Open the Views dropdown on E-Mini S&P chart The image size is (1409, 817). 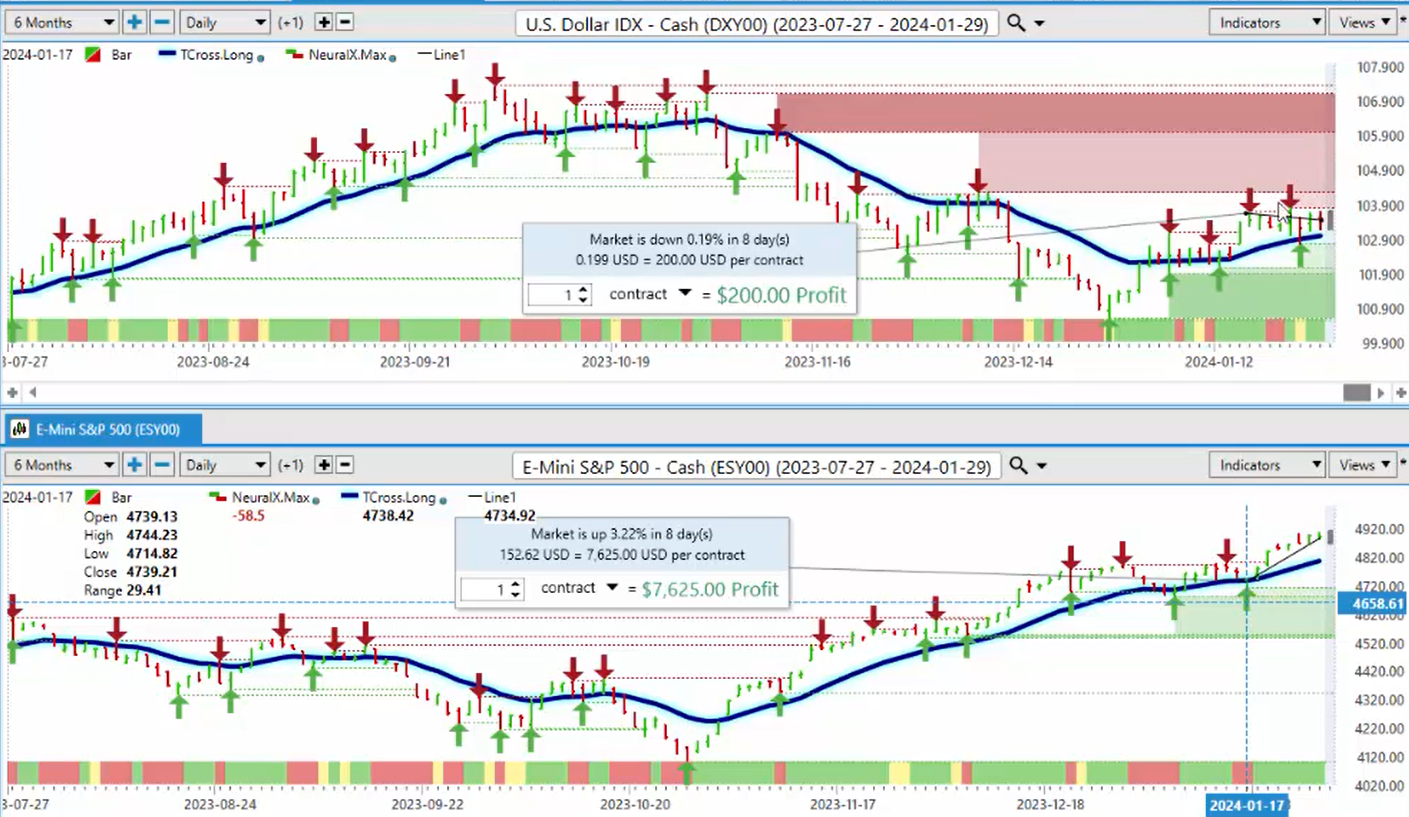(x=1365, y=465)
